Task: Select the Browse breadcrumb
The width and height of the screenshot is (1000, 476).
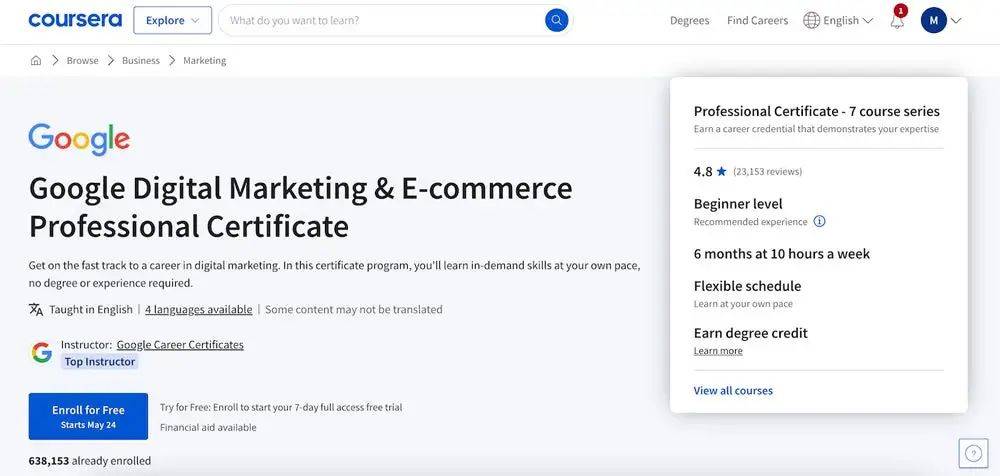Action: click(x=83, y=61)
